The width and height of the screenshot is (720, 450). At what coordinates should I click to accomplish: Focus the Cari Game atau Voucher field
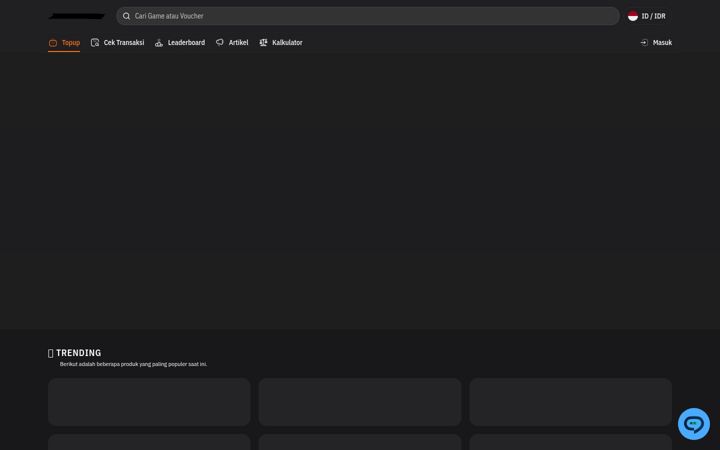point(368,16)
